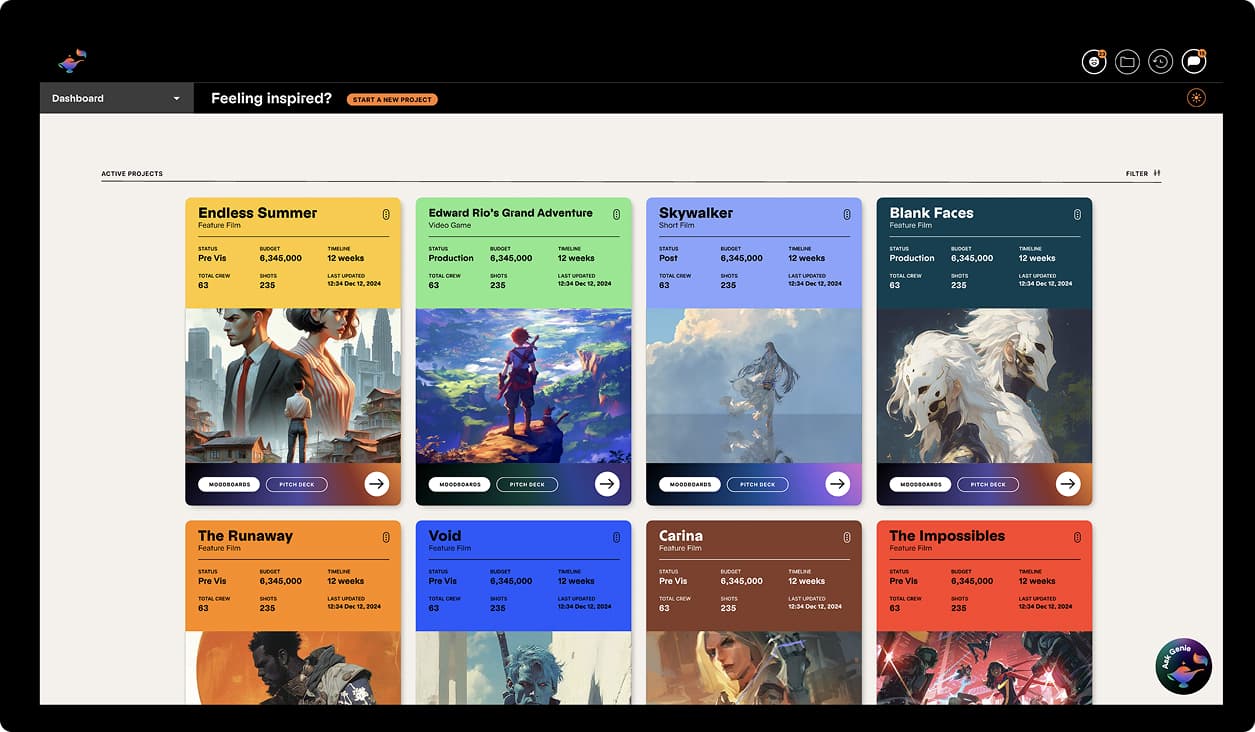
Task: Click Start a New Project button
Action: 392,100
